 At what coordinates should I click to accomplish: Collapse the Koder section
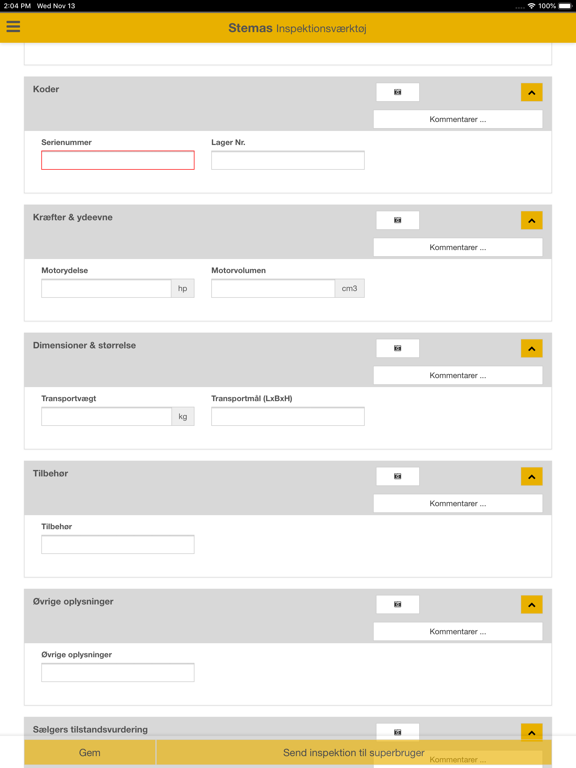point(531,93)
